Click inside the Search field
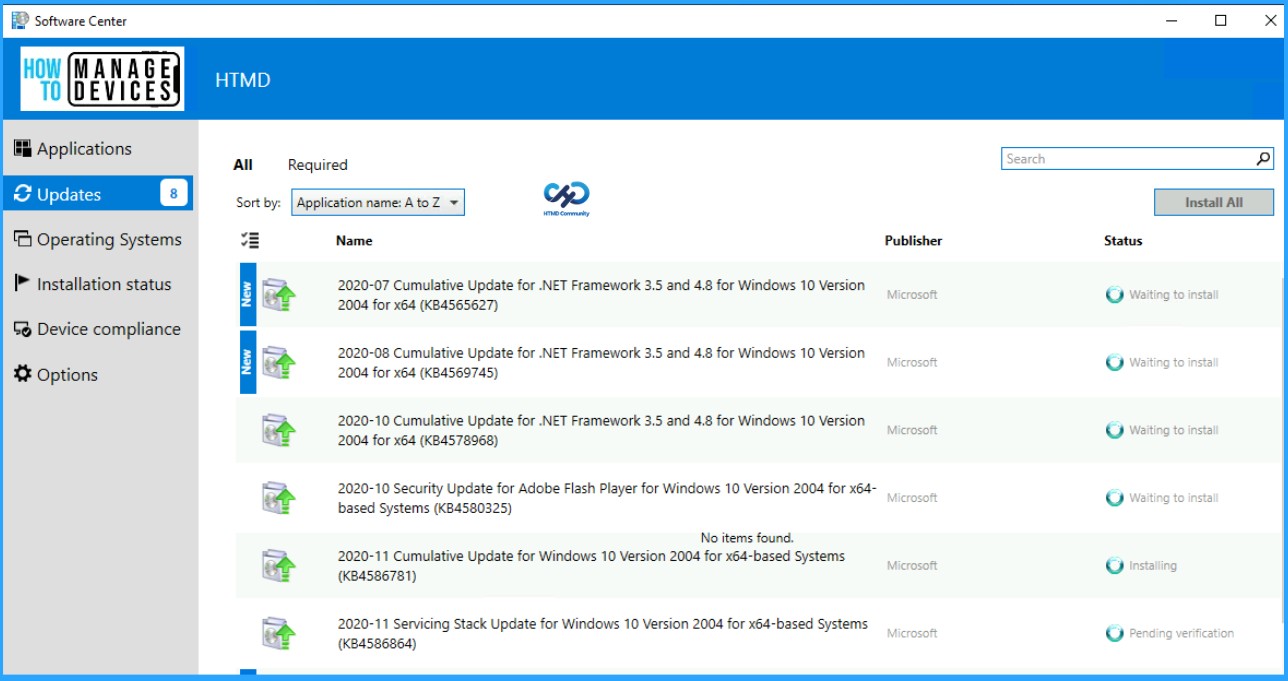The height and width of the screenshot is (681, 1288). coord(1127,159)
